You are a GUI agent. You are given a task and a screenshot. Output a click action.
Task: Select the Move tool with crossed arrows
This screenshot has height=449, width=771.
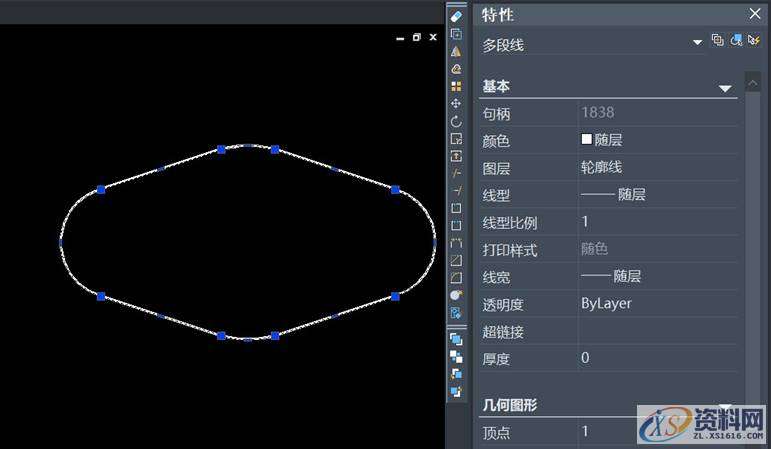456,103
